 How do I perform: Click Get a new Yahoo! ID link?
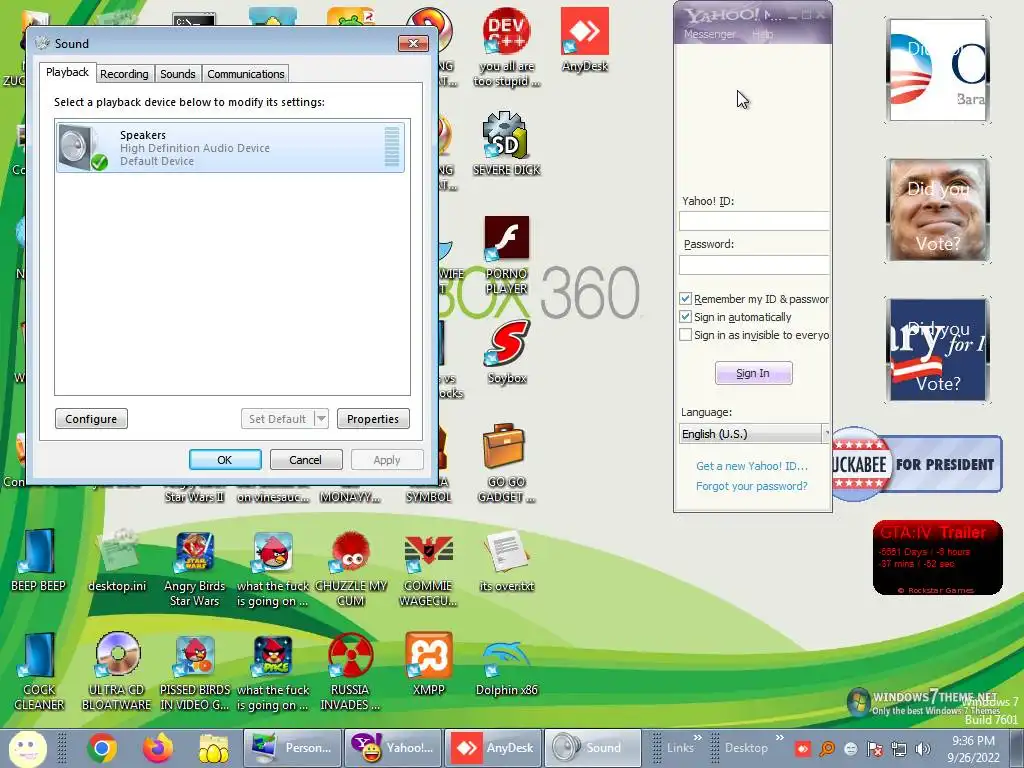point(752,466)
